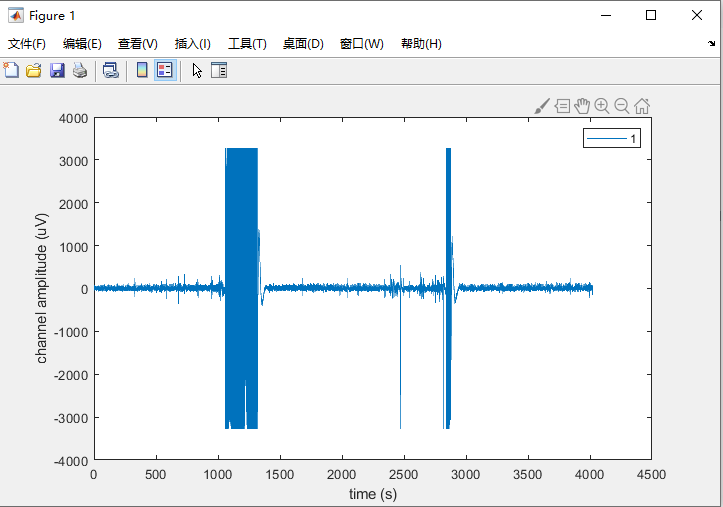
Task: Activate the Pan hand tool
Action: pos(582,106)
